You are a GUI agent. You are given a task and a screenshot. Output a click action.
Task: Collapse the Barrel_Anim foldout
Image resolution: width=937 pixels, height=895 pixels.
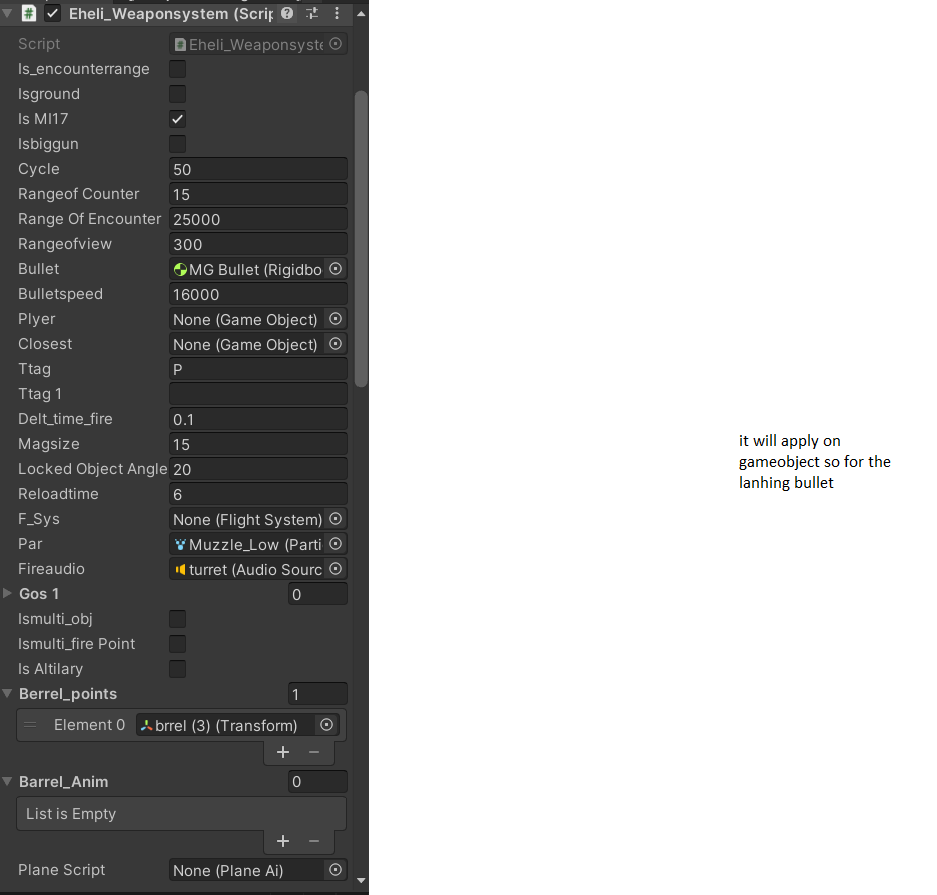tap(8, 781)
